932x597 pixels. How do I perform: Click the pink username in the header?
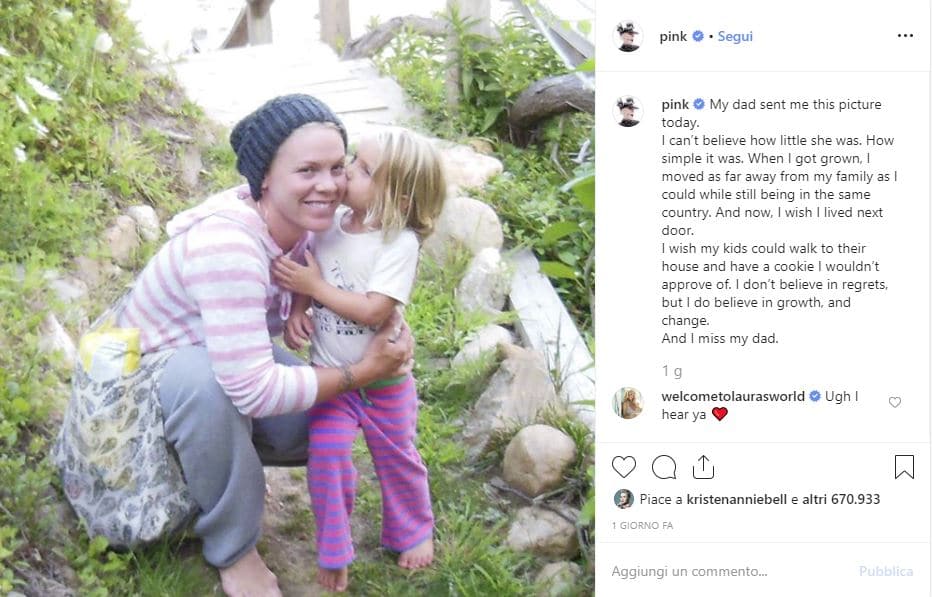[673, 36]
